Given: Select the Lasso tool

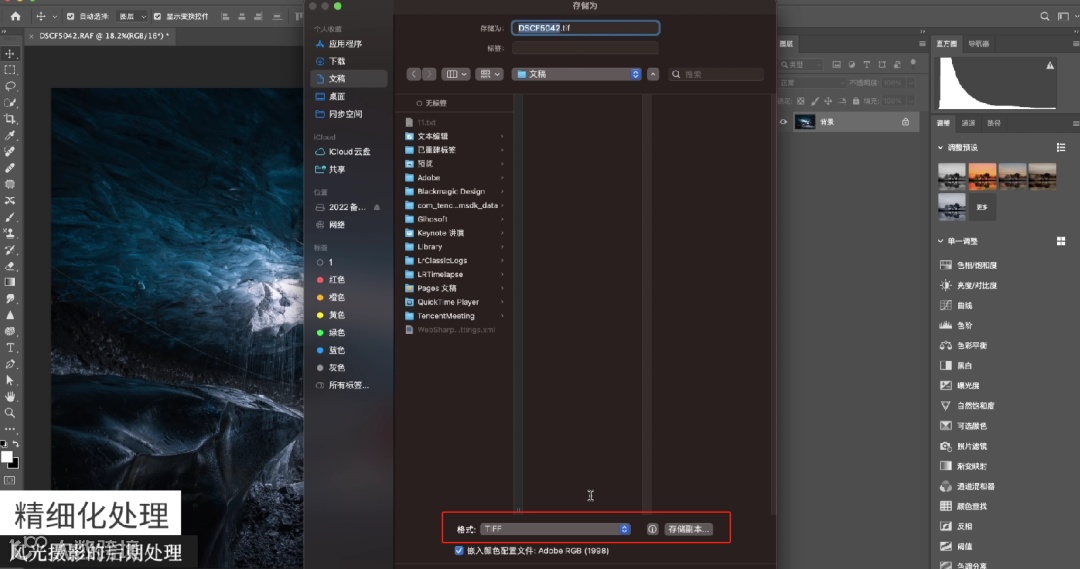Looking at the screenshot, I should tap(10, 86).
